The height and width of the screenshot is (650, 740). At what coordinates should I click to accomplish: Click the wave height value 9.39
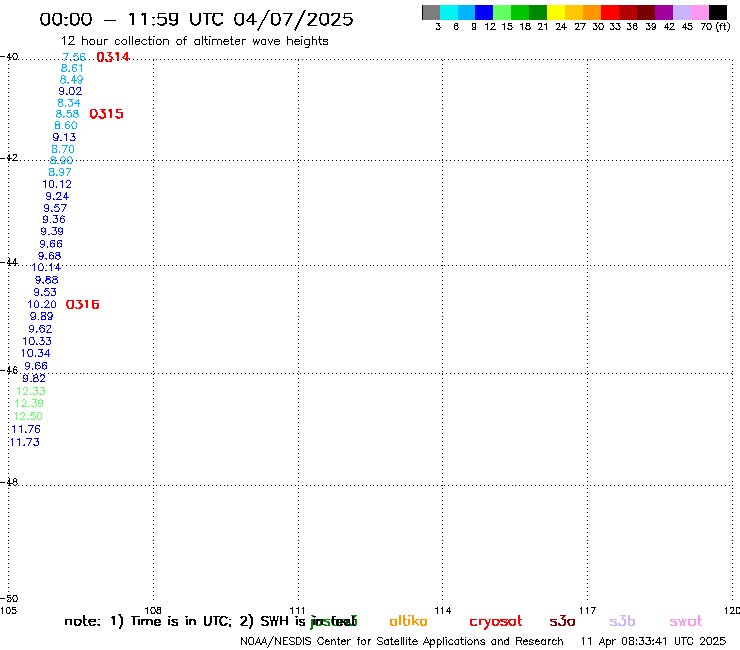pyautogui.click(x=52, y=231)
